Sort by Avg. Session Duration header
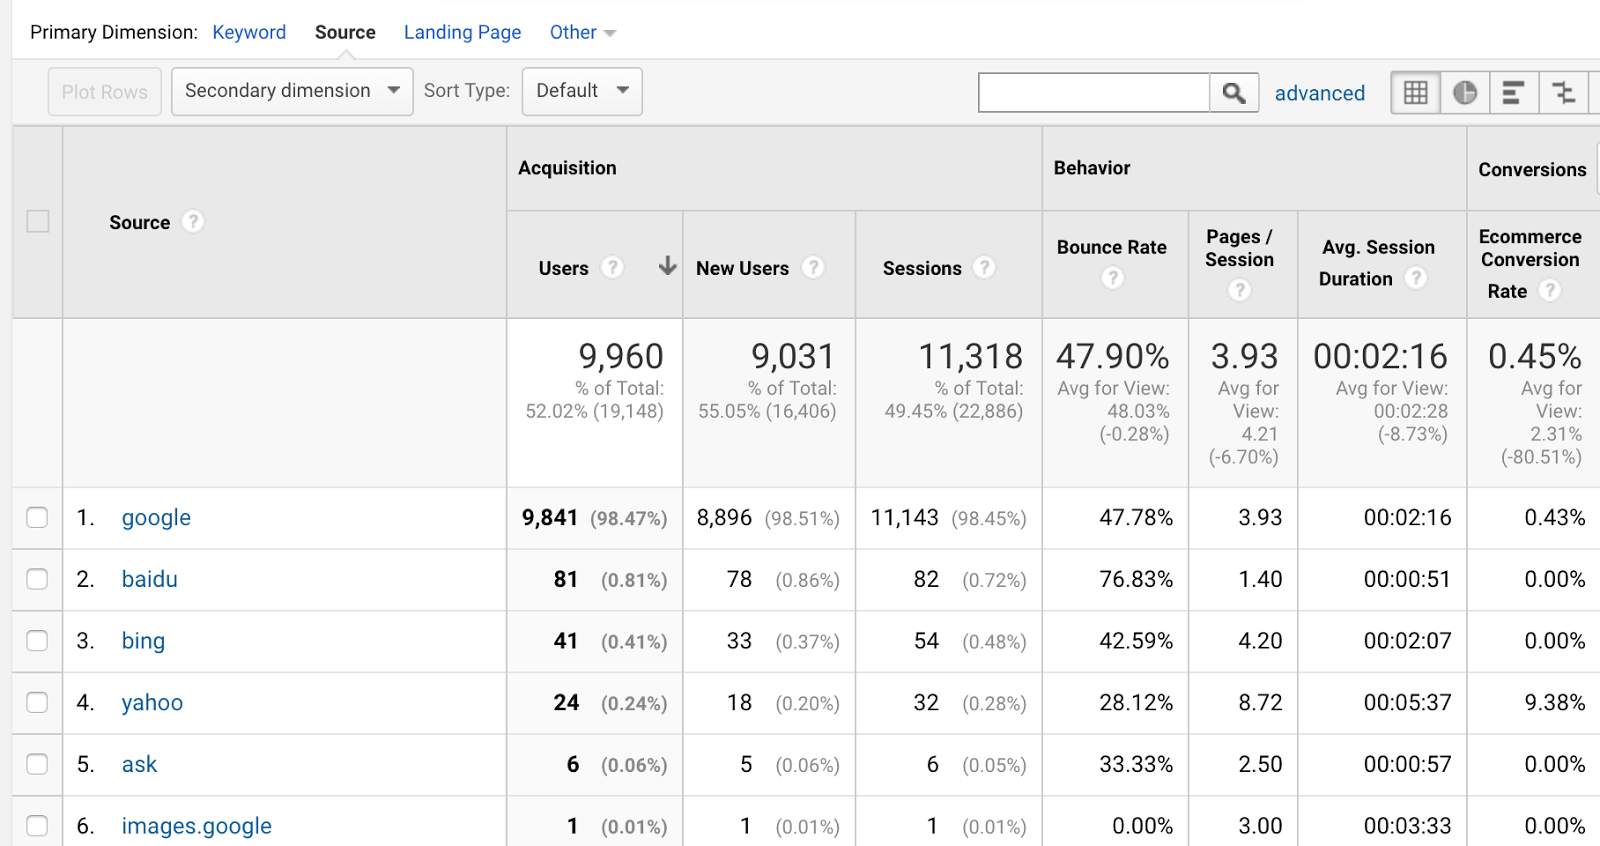1600x846 pixels. point(1378,262)
